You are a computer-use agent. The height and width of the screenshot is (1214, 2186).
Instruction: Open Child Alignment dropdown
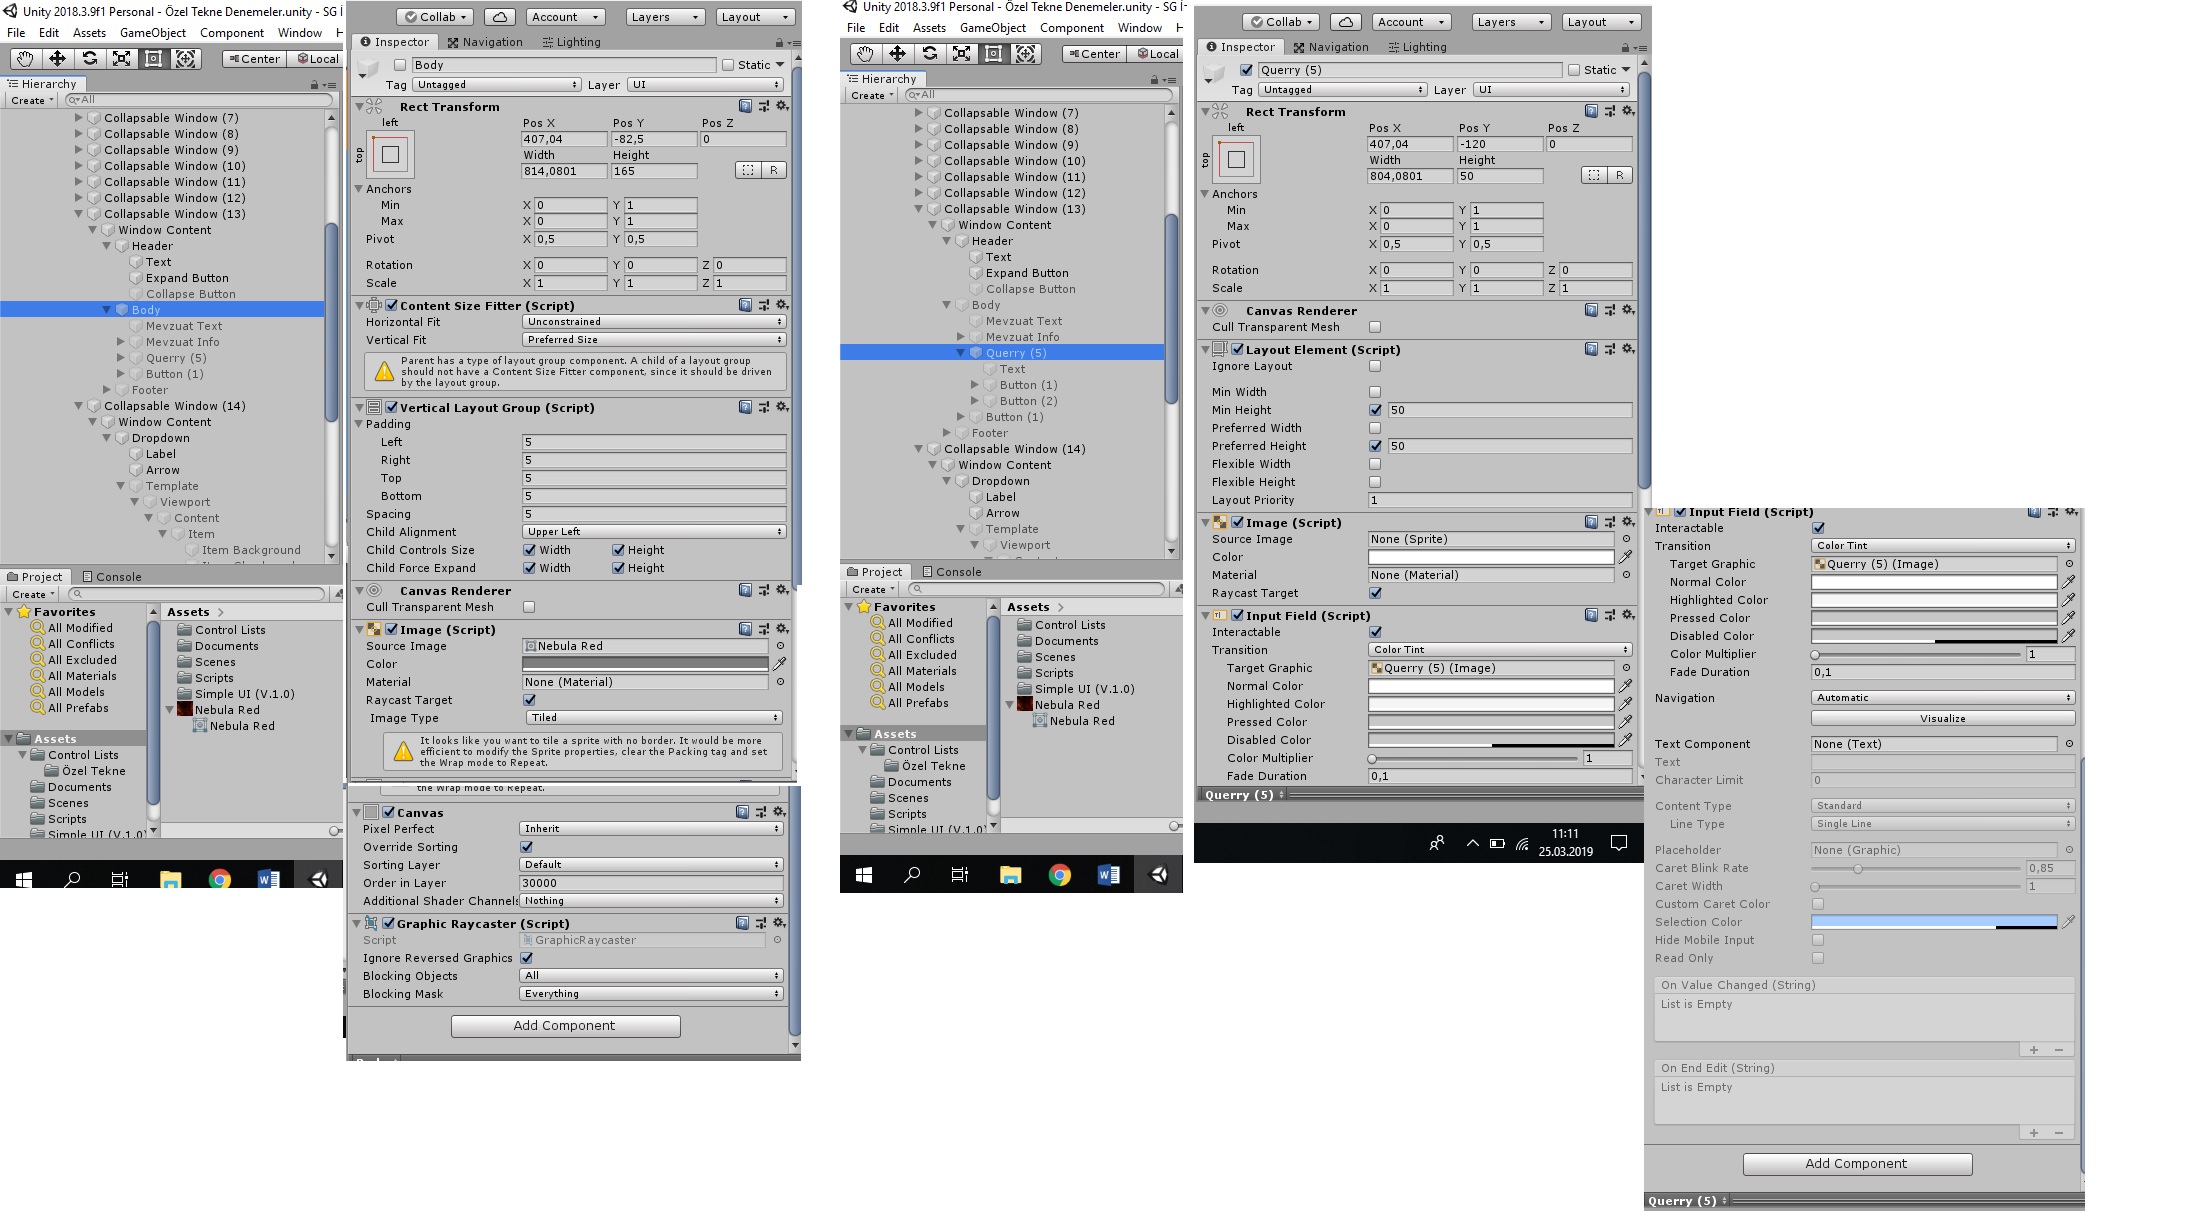pos(653,532)
